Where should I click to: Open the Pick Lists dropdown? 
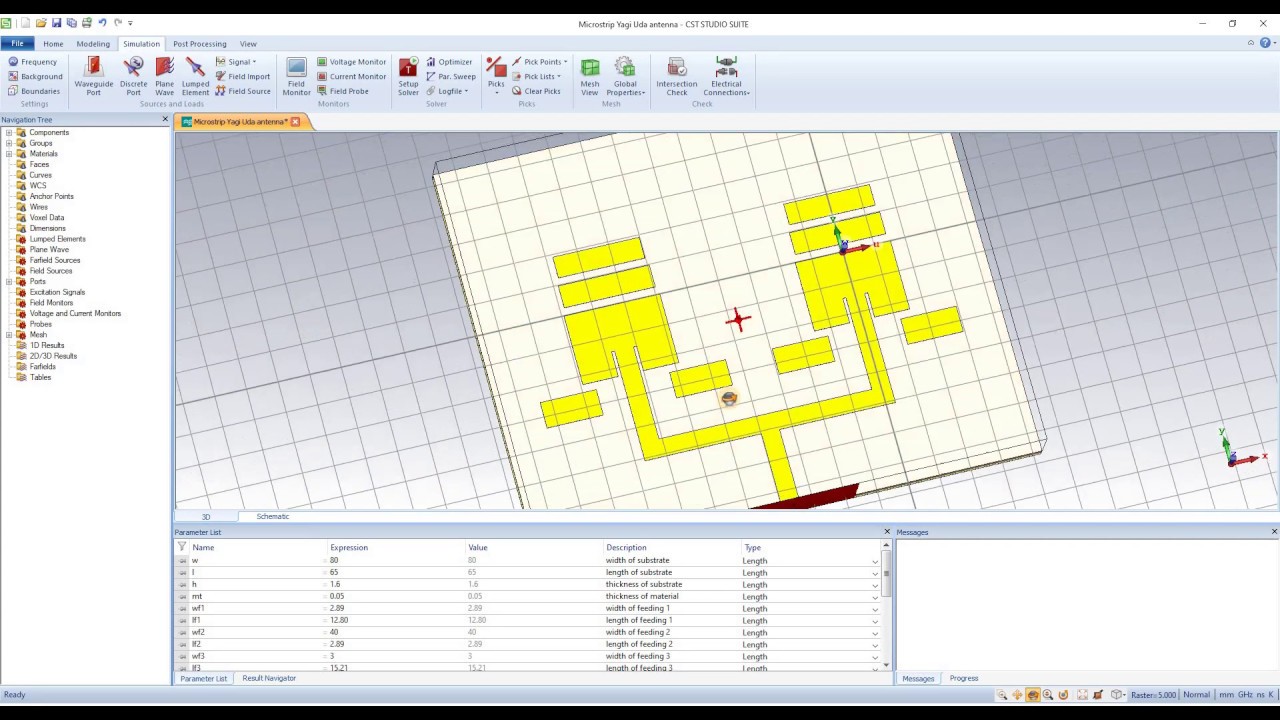(x=536, y=76)
